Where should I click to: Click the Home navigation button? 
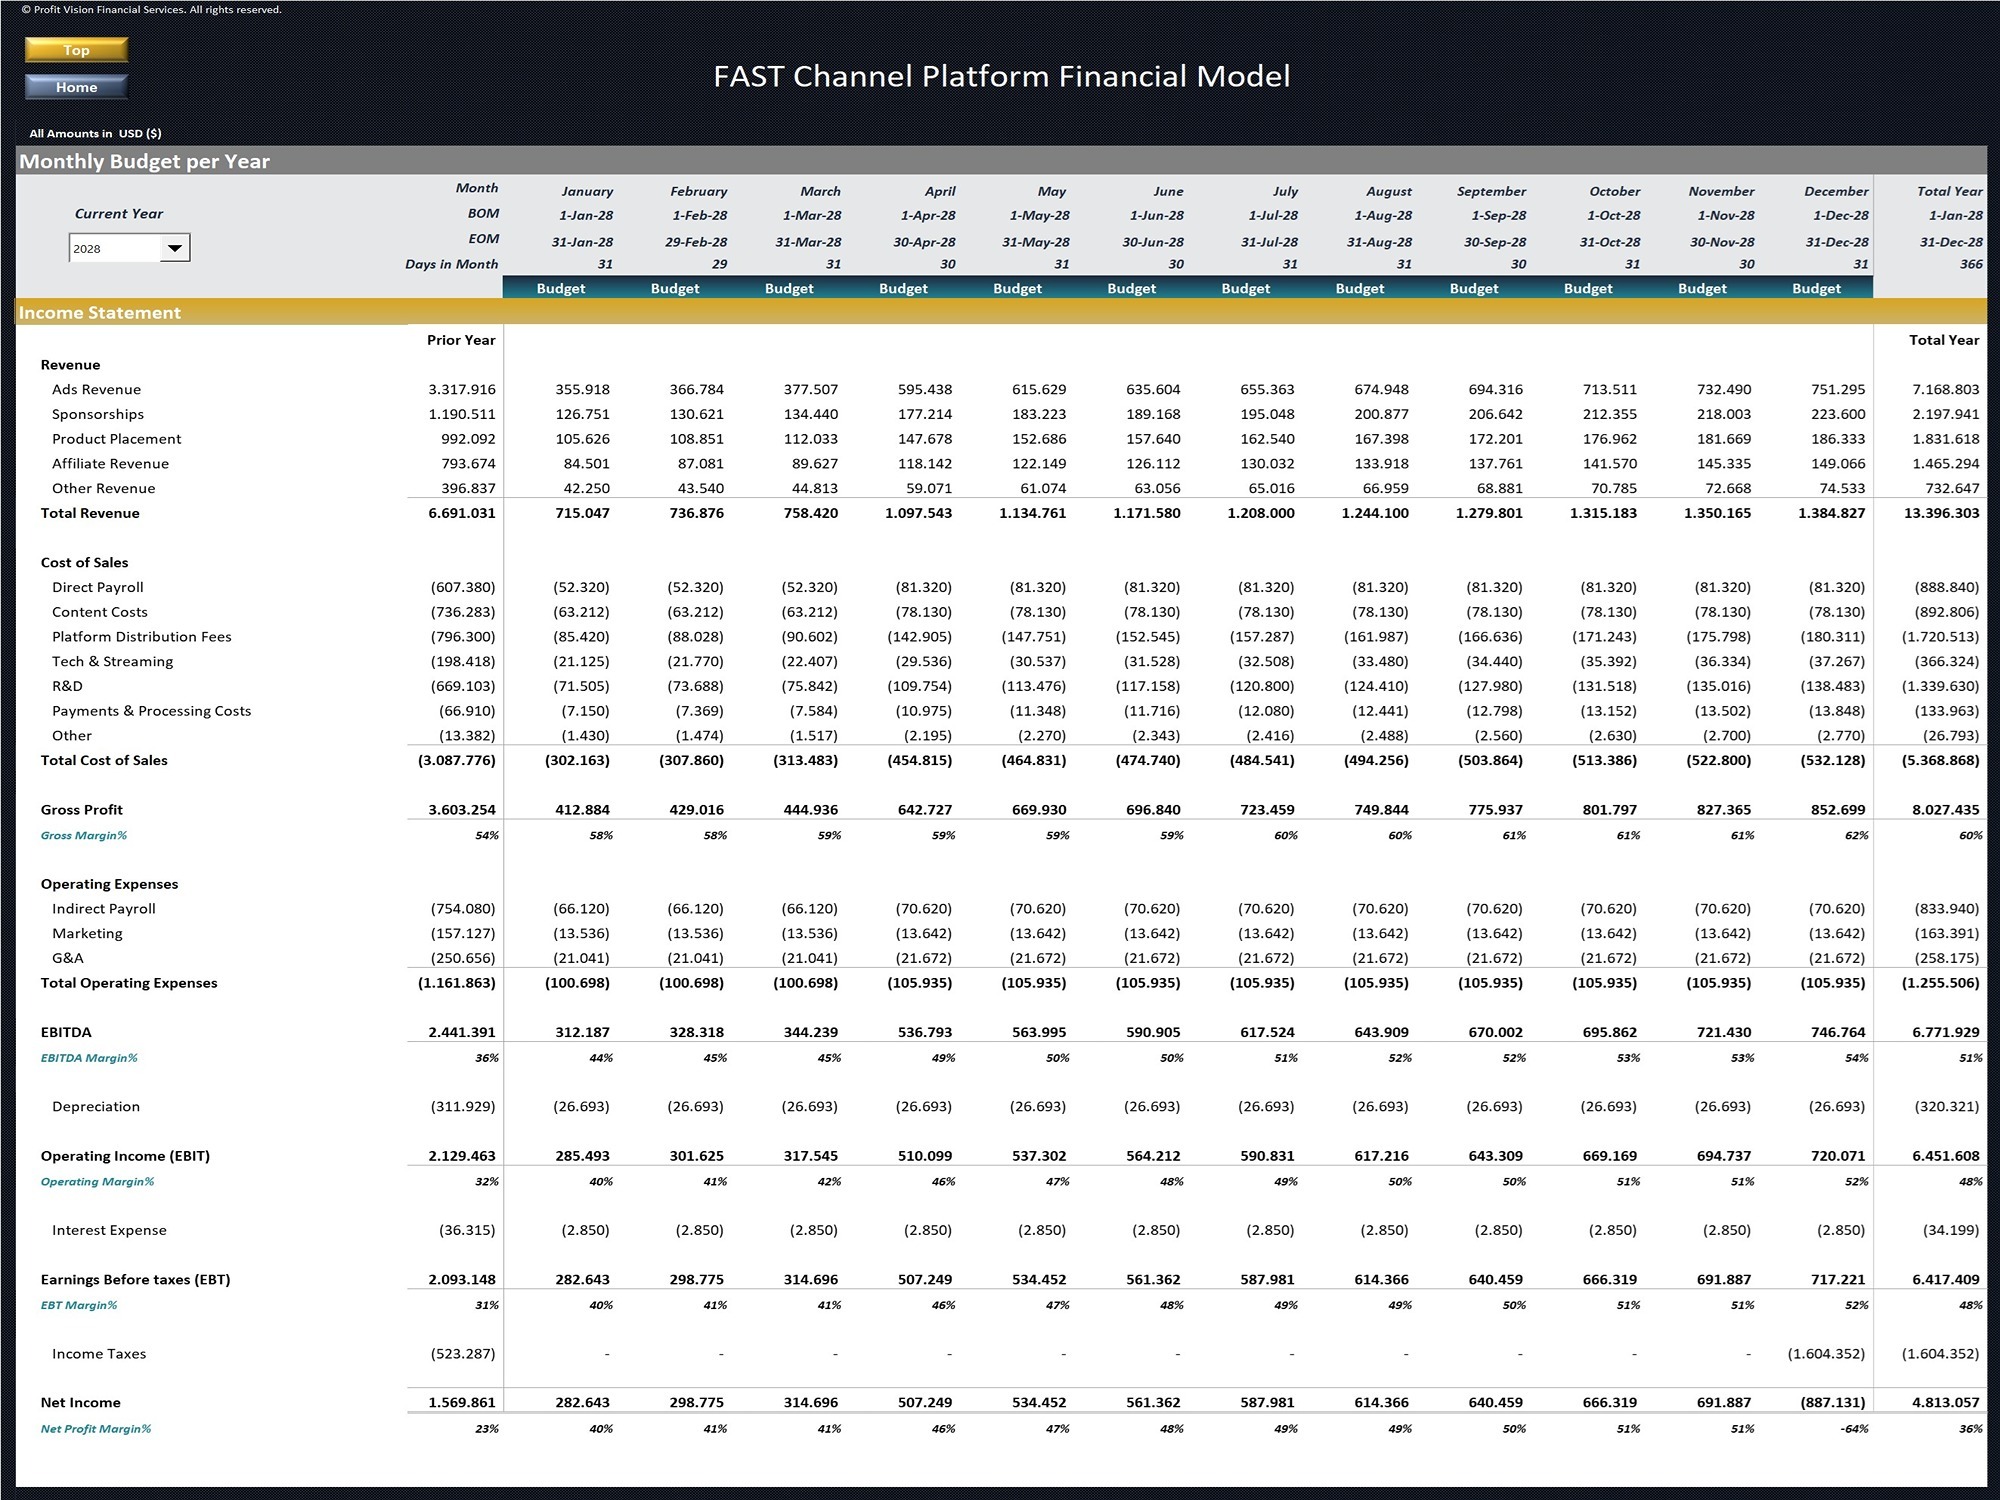point(76,87)
